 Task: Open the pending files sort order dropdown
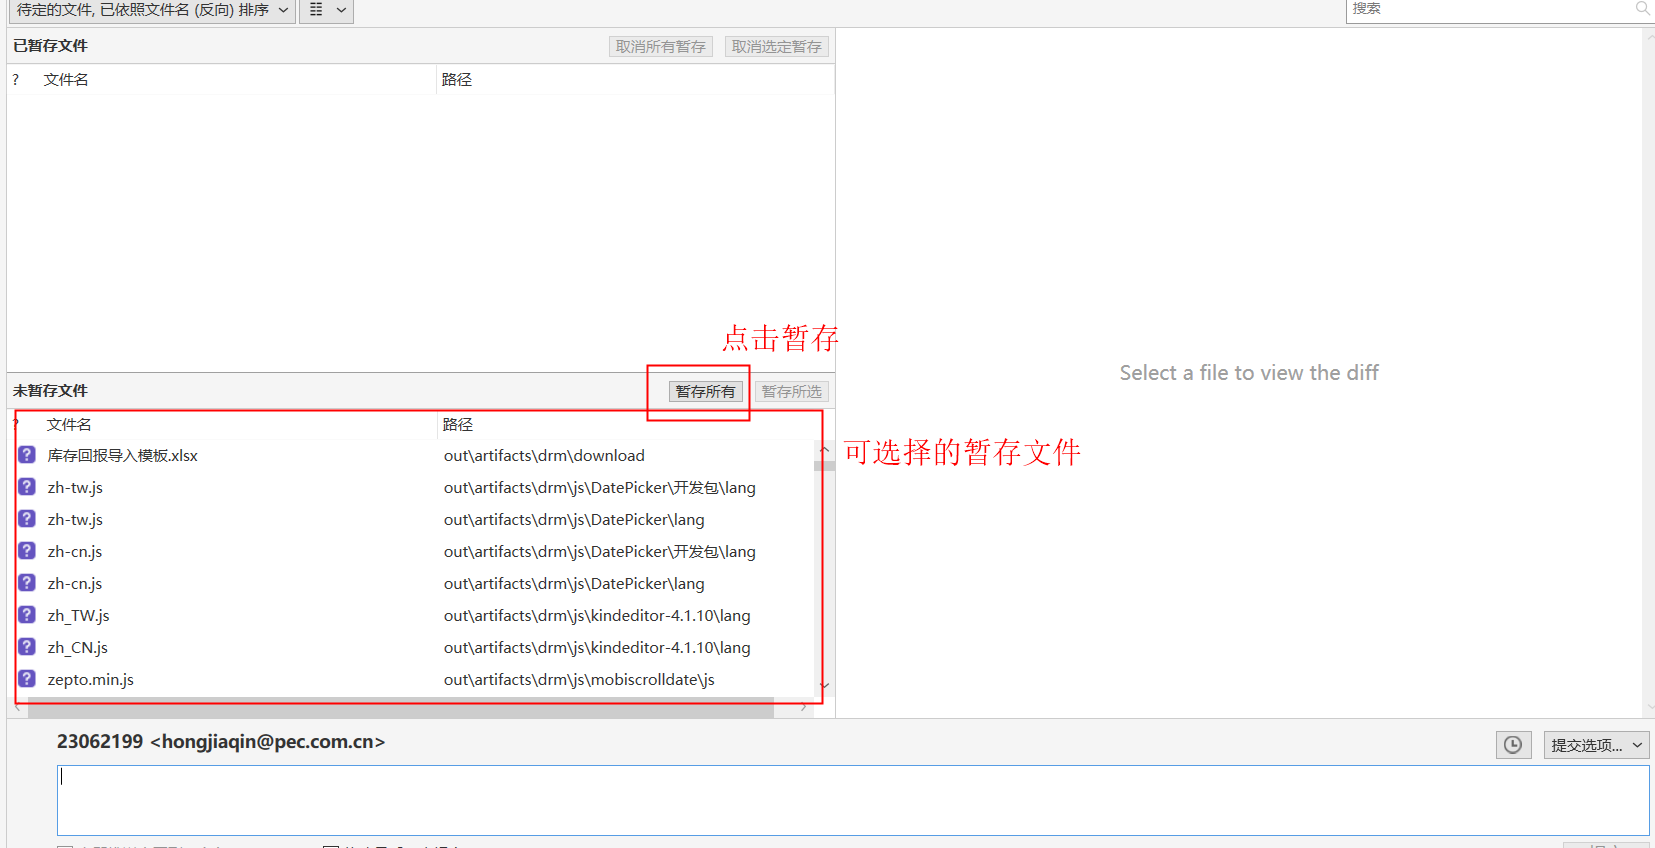coord(152,10)
